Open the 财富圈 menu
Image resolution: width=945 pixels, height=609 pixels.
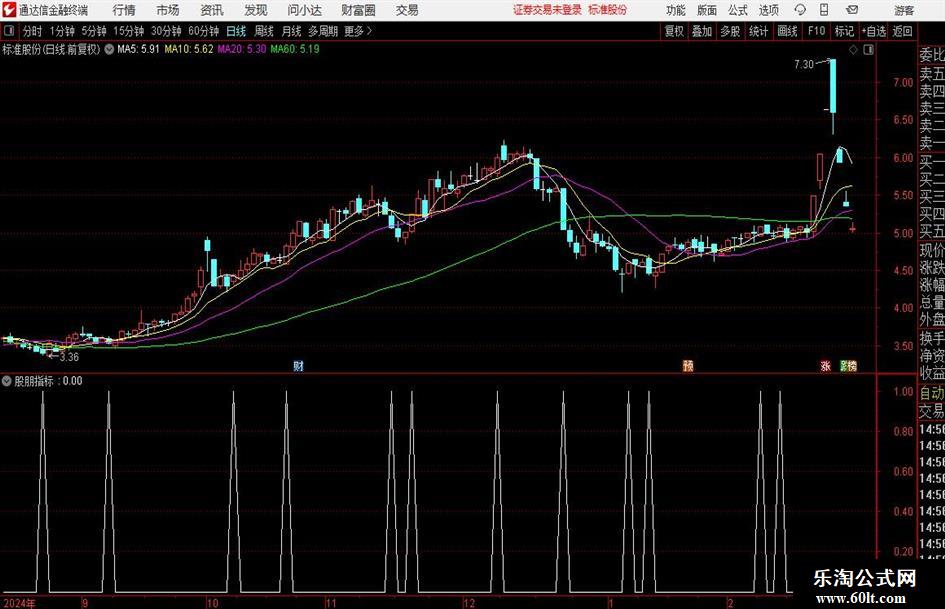pos(358,10)
